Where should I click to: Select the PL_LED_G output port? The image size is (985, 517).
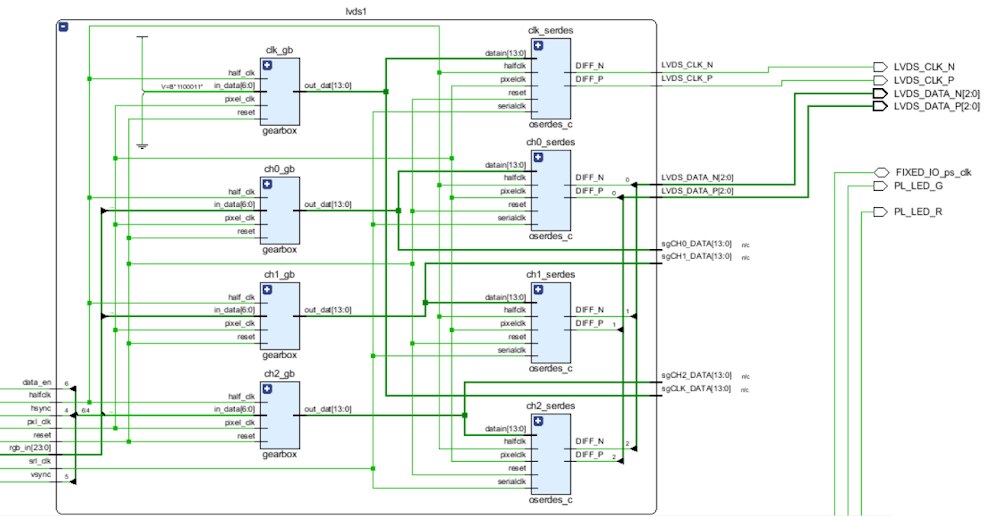pos(881,186)
